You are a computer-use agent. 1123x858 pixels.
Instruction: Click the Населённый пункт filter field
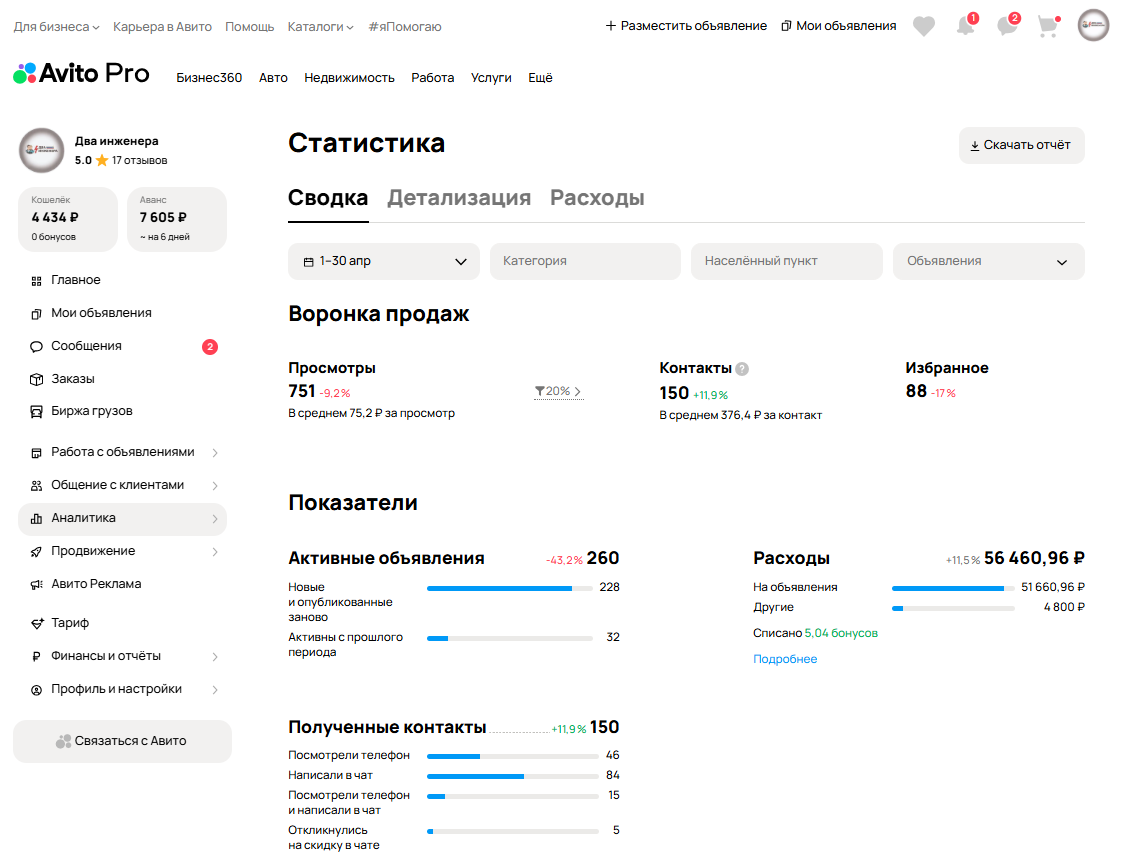786,261
